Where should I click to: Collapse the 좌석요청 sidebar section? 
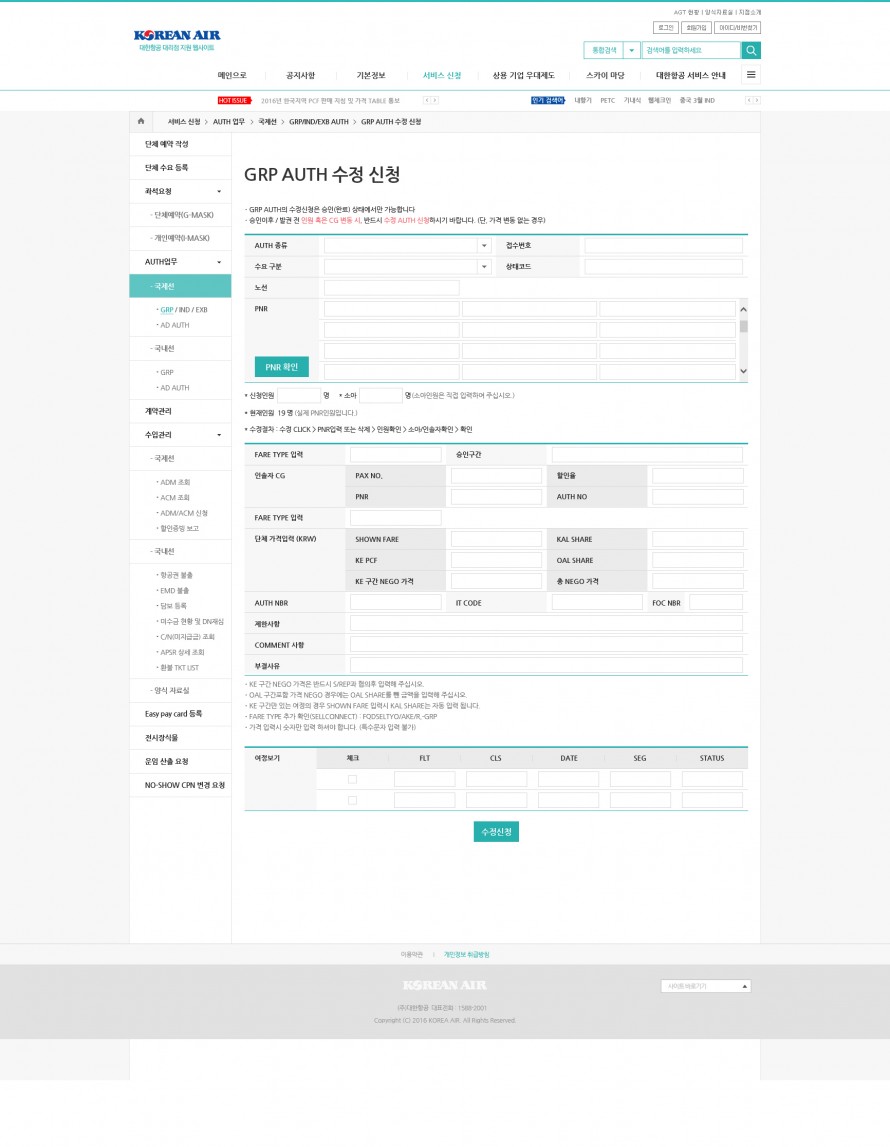(219, 191)
